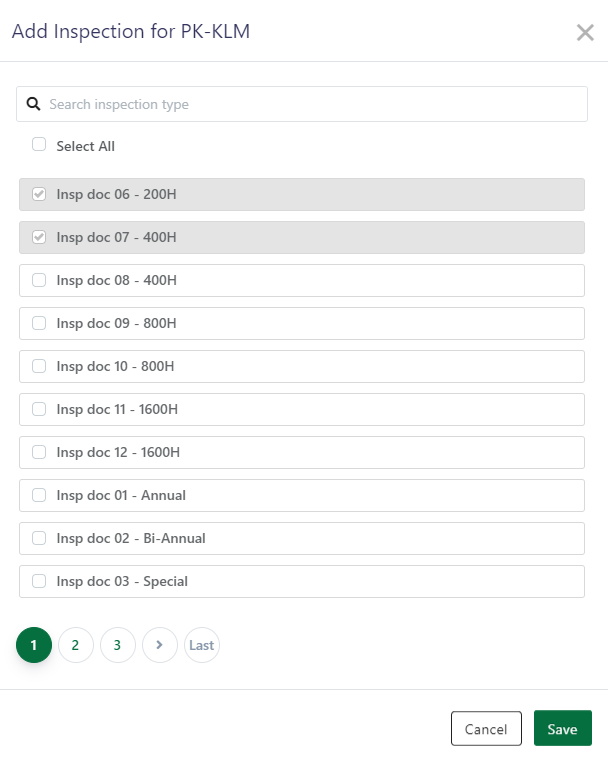Close the Add Inspection dialog
Image resolution: width=608 pixels, height=760 pixels.
585,32
